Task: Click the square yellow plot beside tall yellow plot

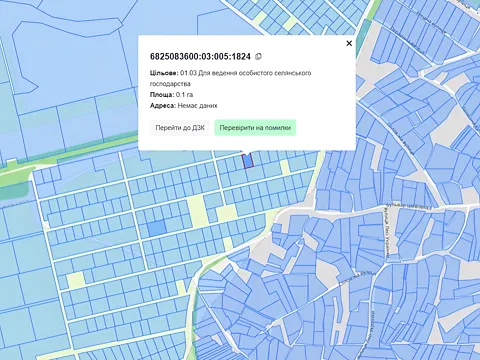Action: [x=227, y=213]
